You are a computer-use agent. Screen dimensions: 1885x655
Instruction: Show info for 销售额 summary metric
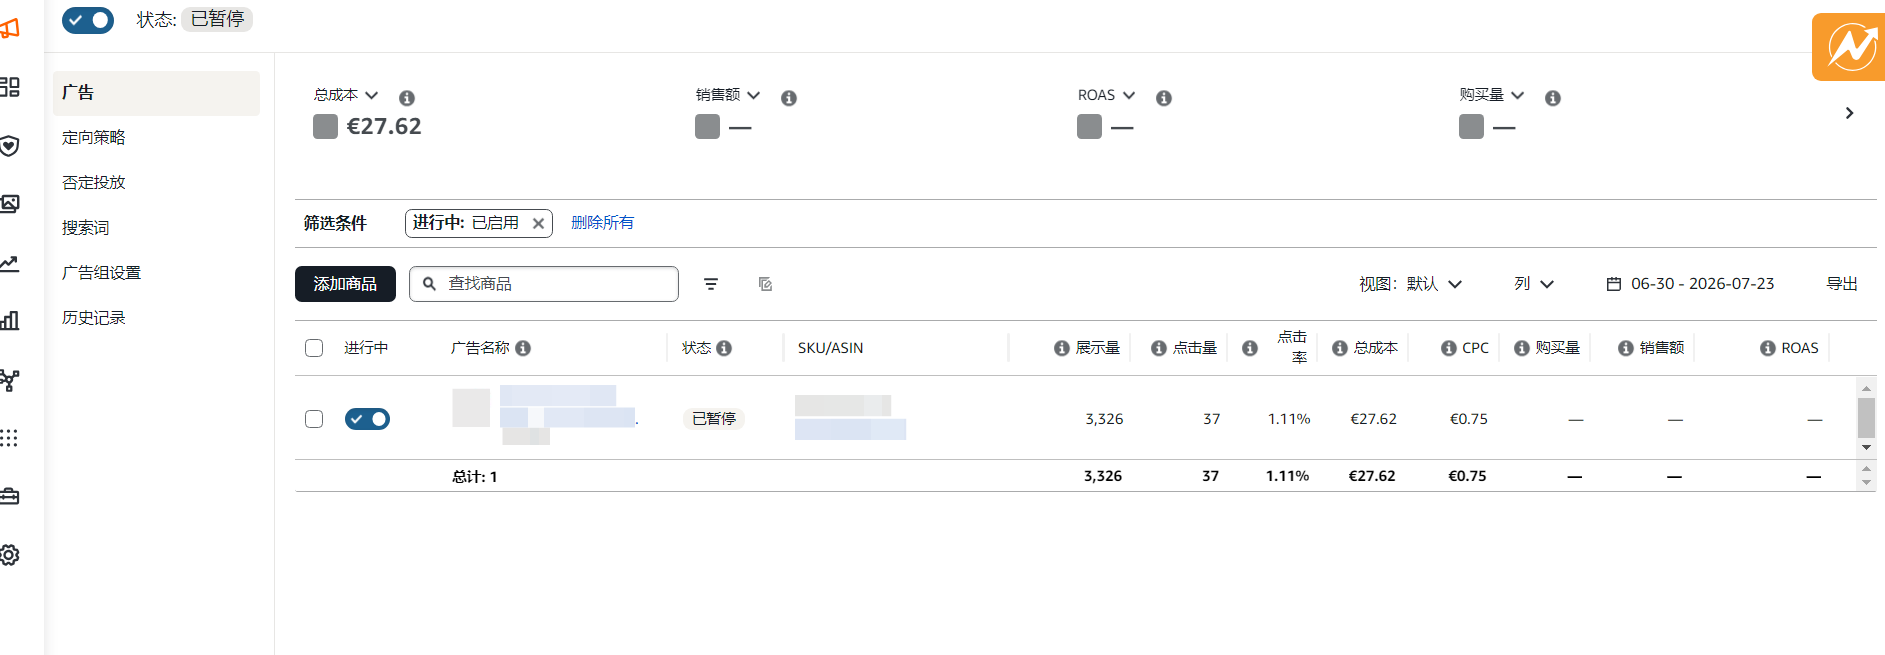[789, 98]
